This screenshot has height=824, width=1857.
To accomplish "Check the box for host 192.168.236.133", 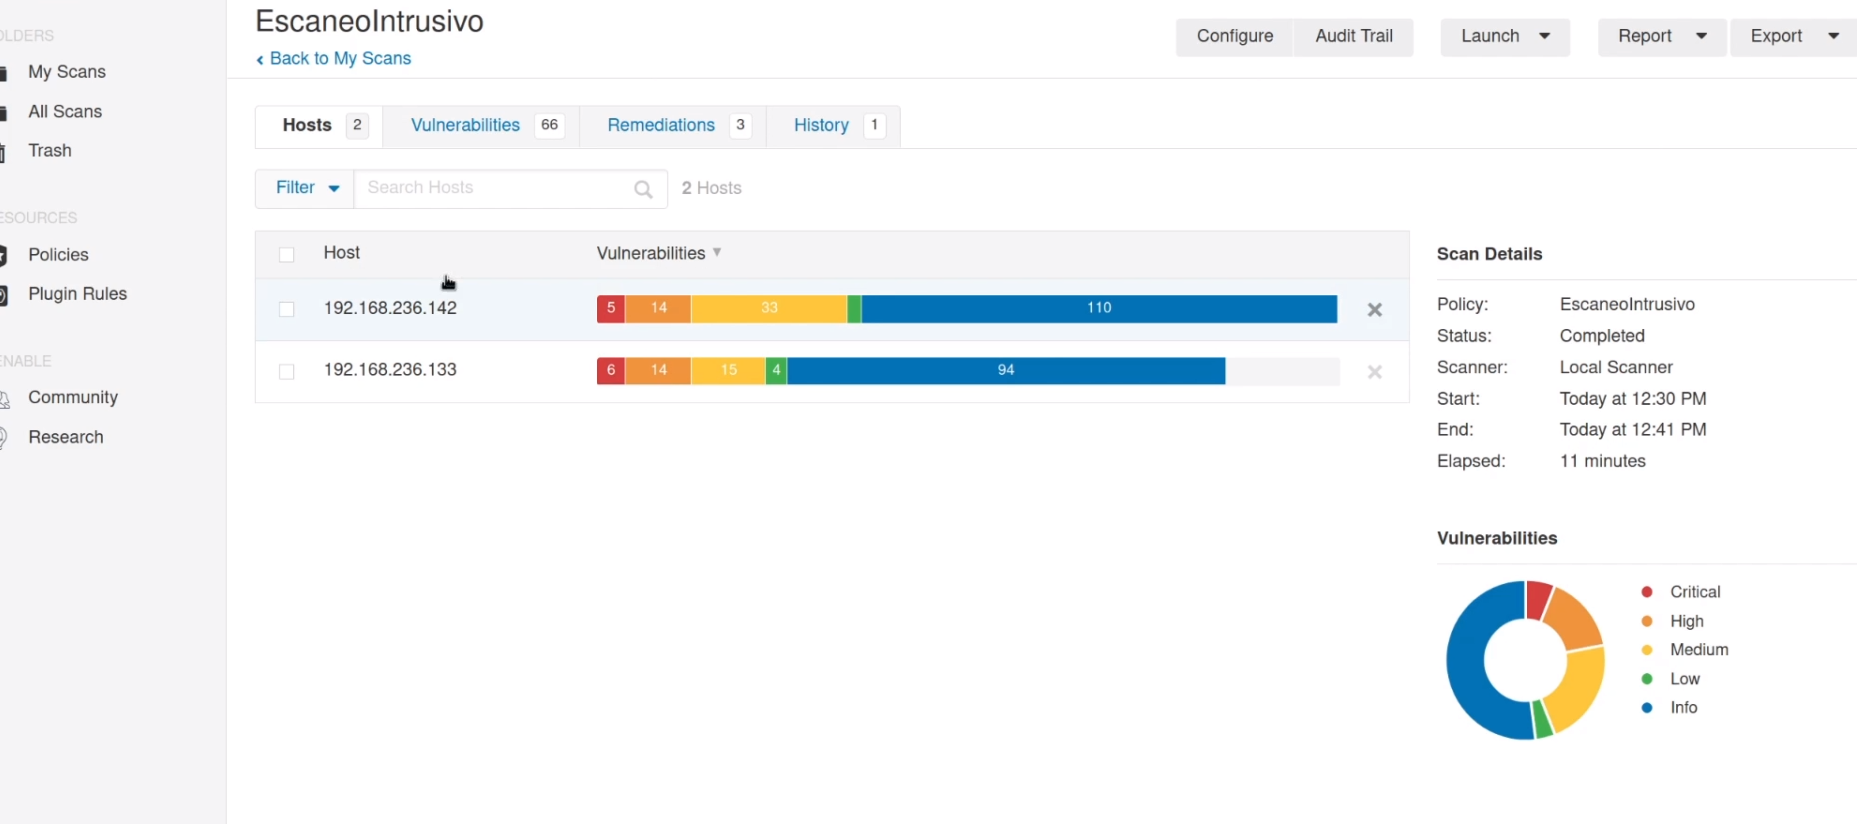I will click(x=287, y=372).
